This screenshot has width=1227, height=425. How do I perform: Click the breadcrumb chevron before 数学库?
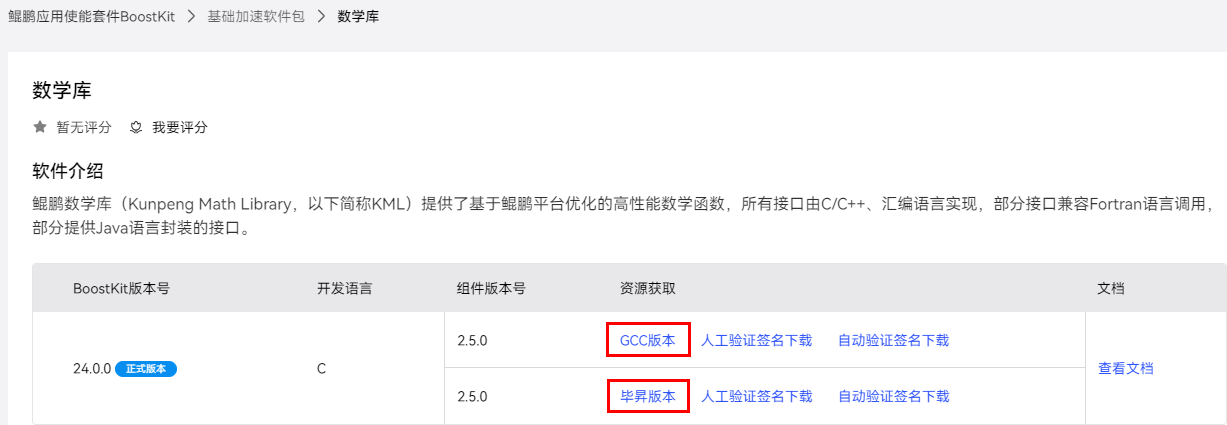[x=321, y=17]
